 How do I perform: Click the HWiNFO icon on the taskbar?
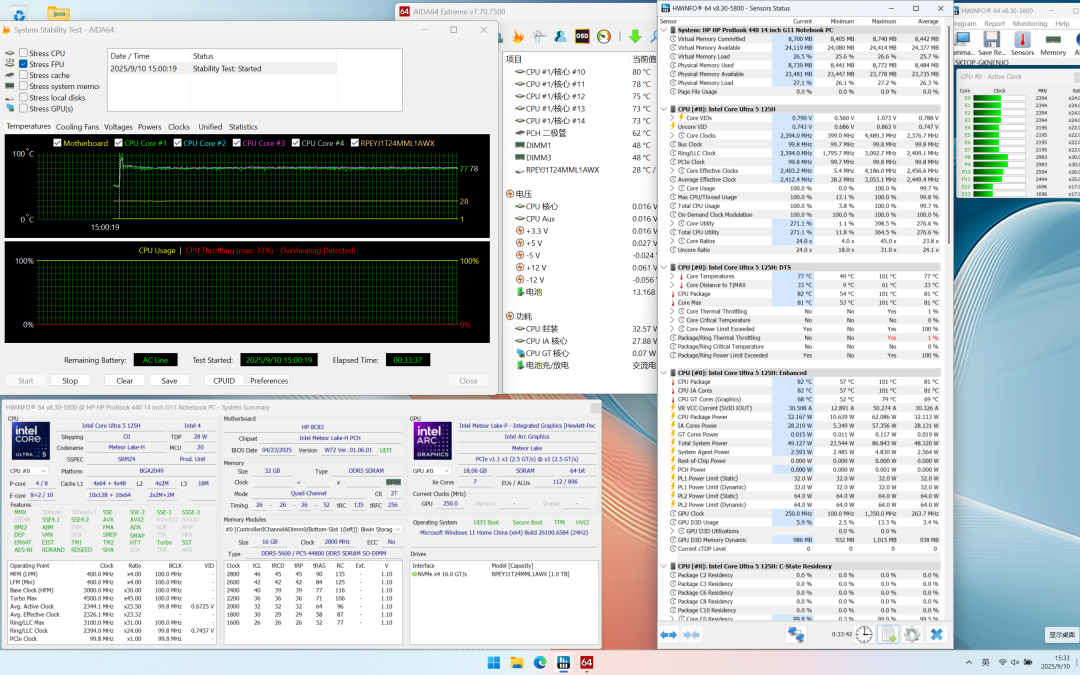pyautogui.click(x=563, y=663)
